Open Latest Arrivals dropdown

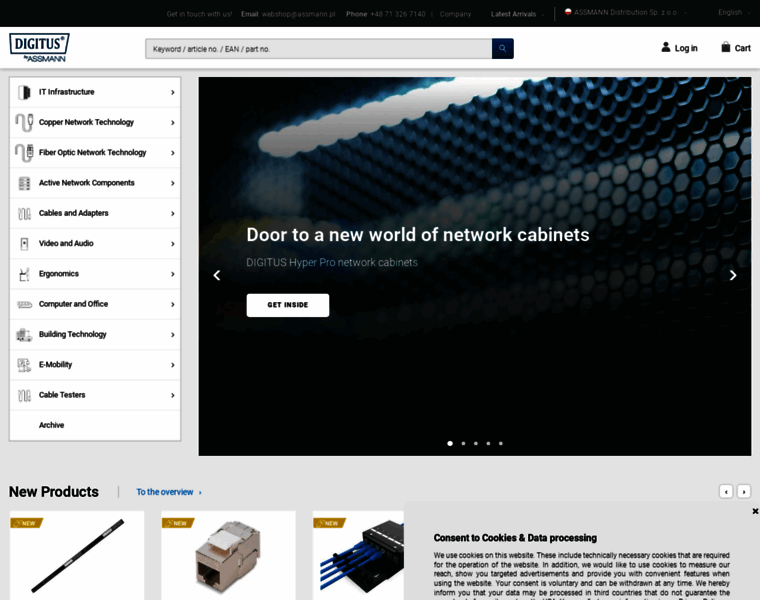point(517,14)
